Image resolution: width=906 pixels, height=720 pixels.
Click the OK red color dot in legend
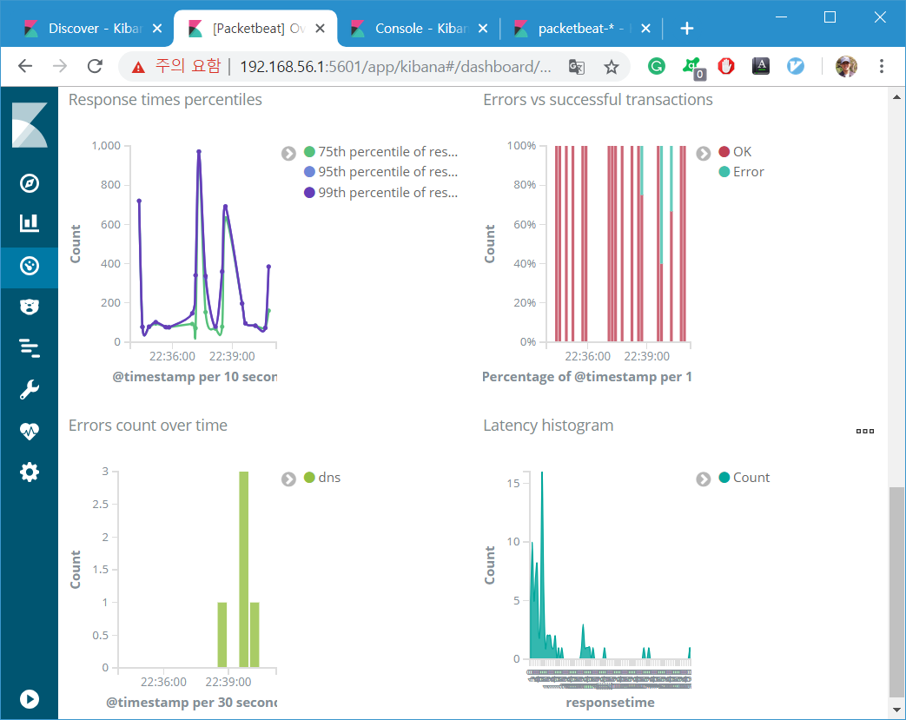[x=724, y=151]
